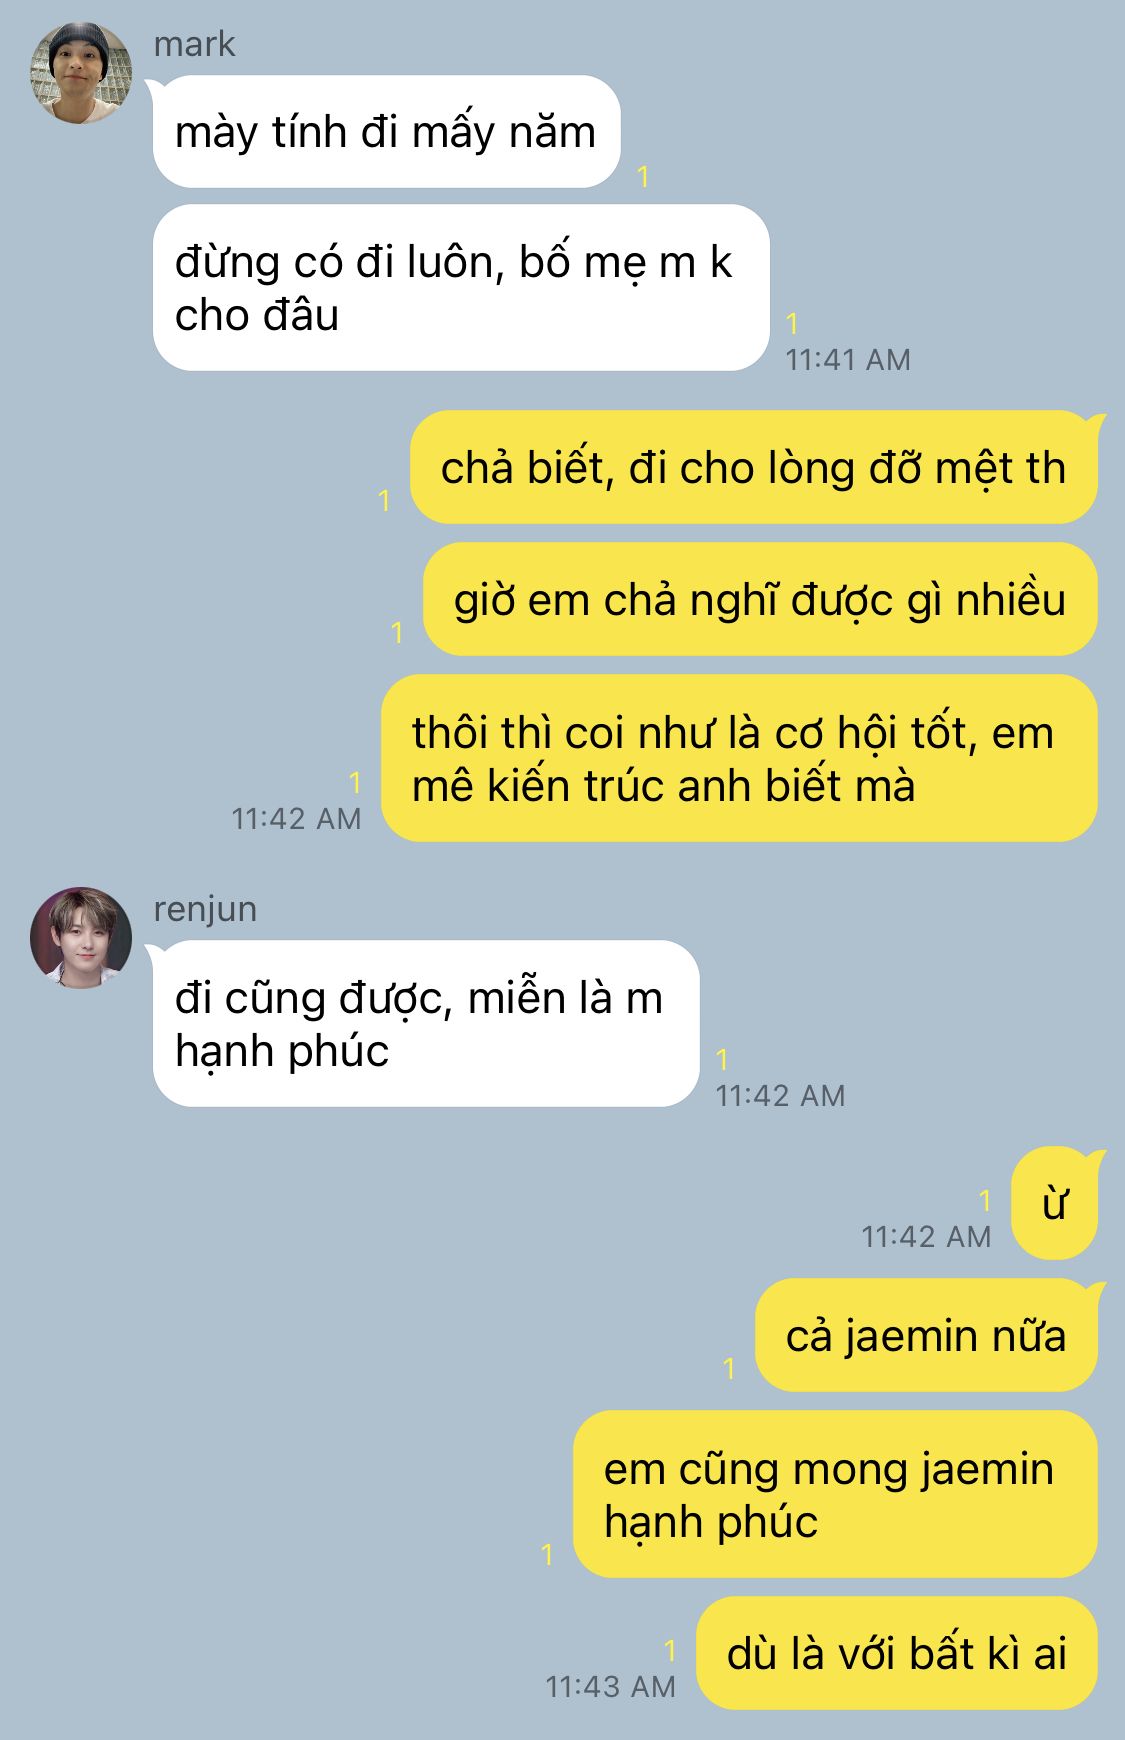Image resolution: width=1125 pixels, height=1740 pixels.
Task: Tap the sender name mark
Action: coord(194,44)
